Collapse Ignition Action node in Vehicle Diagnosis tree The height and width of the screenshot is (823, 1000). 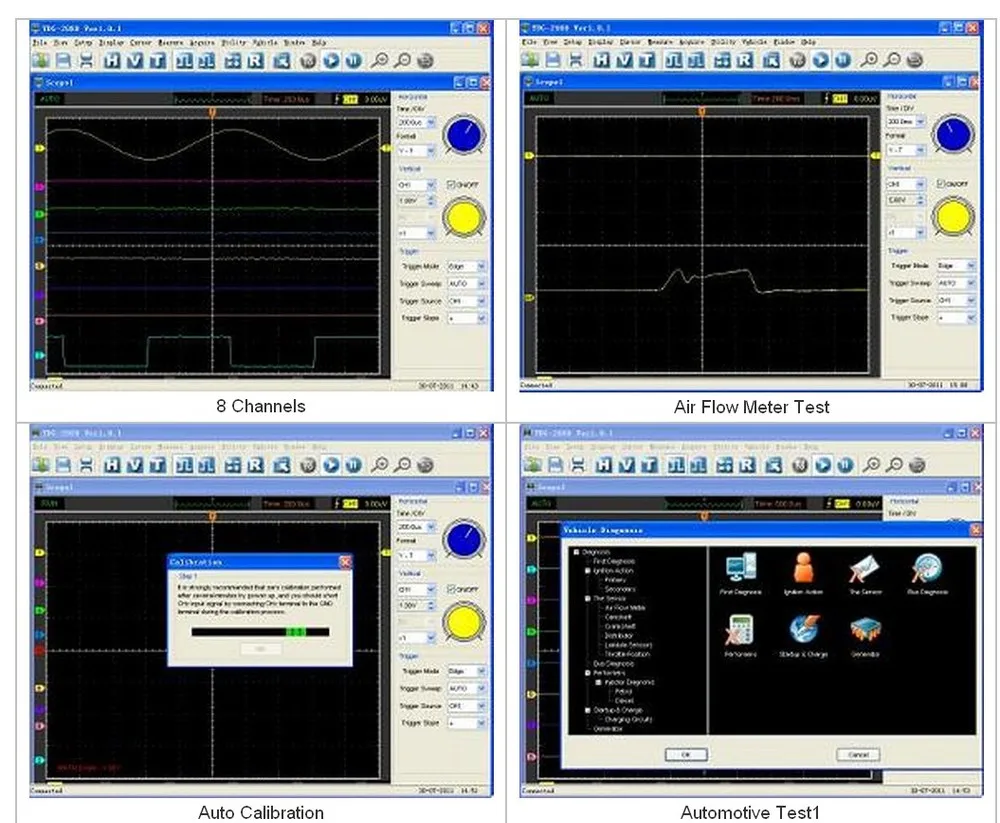[x=587, y=571]
